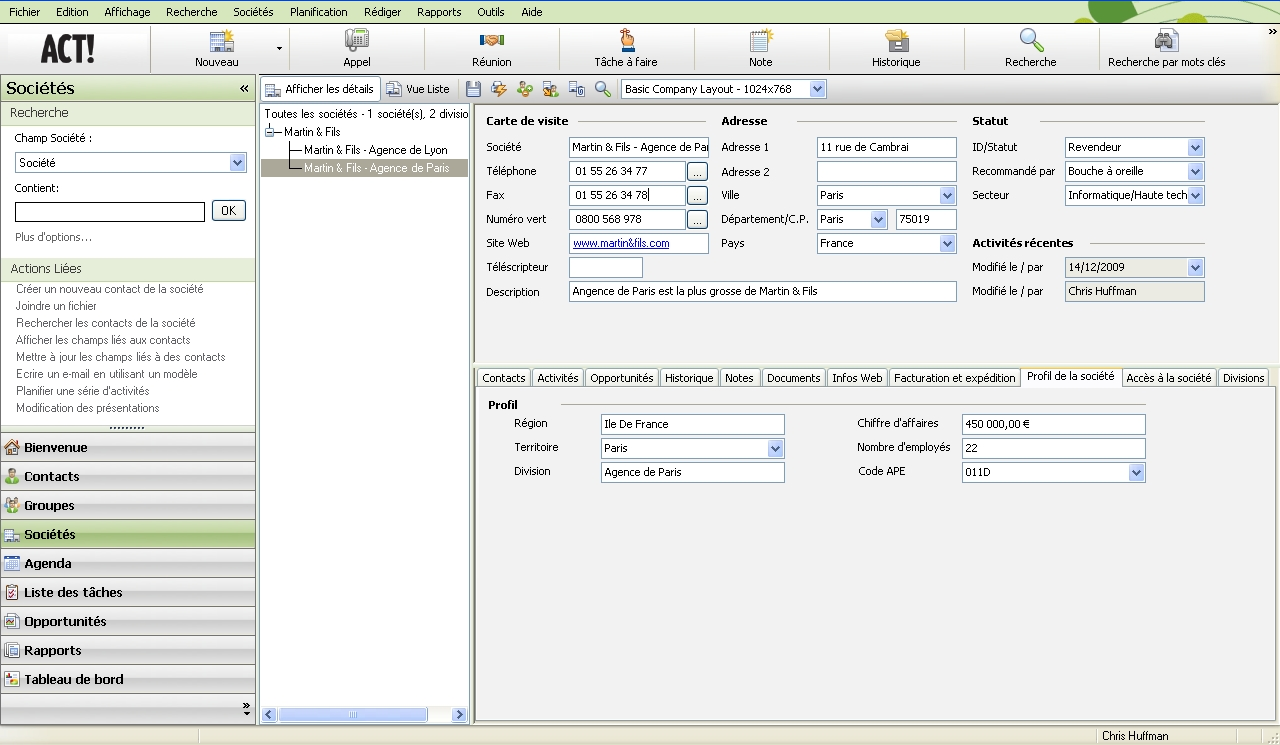Open the Basic Company Layout dropdown
This screenshot has width=1280, height=745.
(817, 89)
